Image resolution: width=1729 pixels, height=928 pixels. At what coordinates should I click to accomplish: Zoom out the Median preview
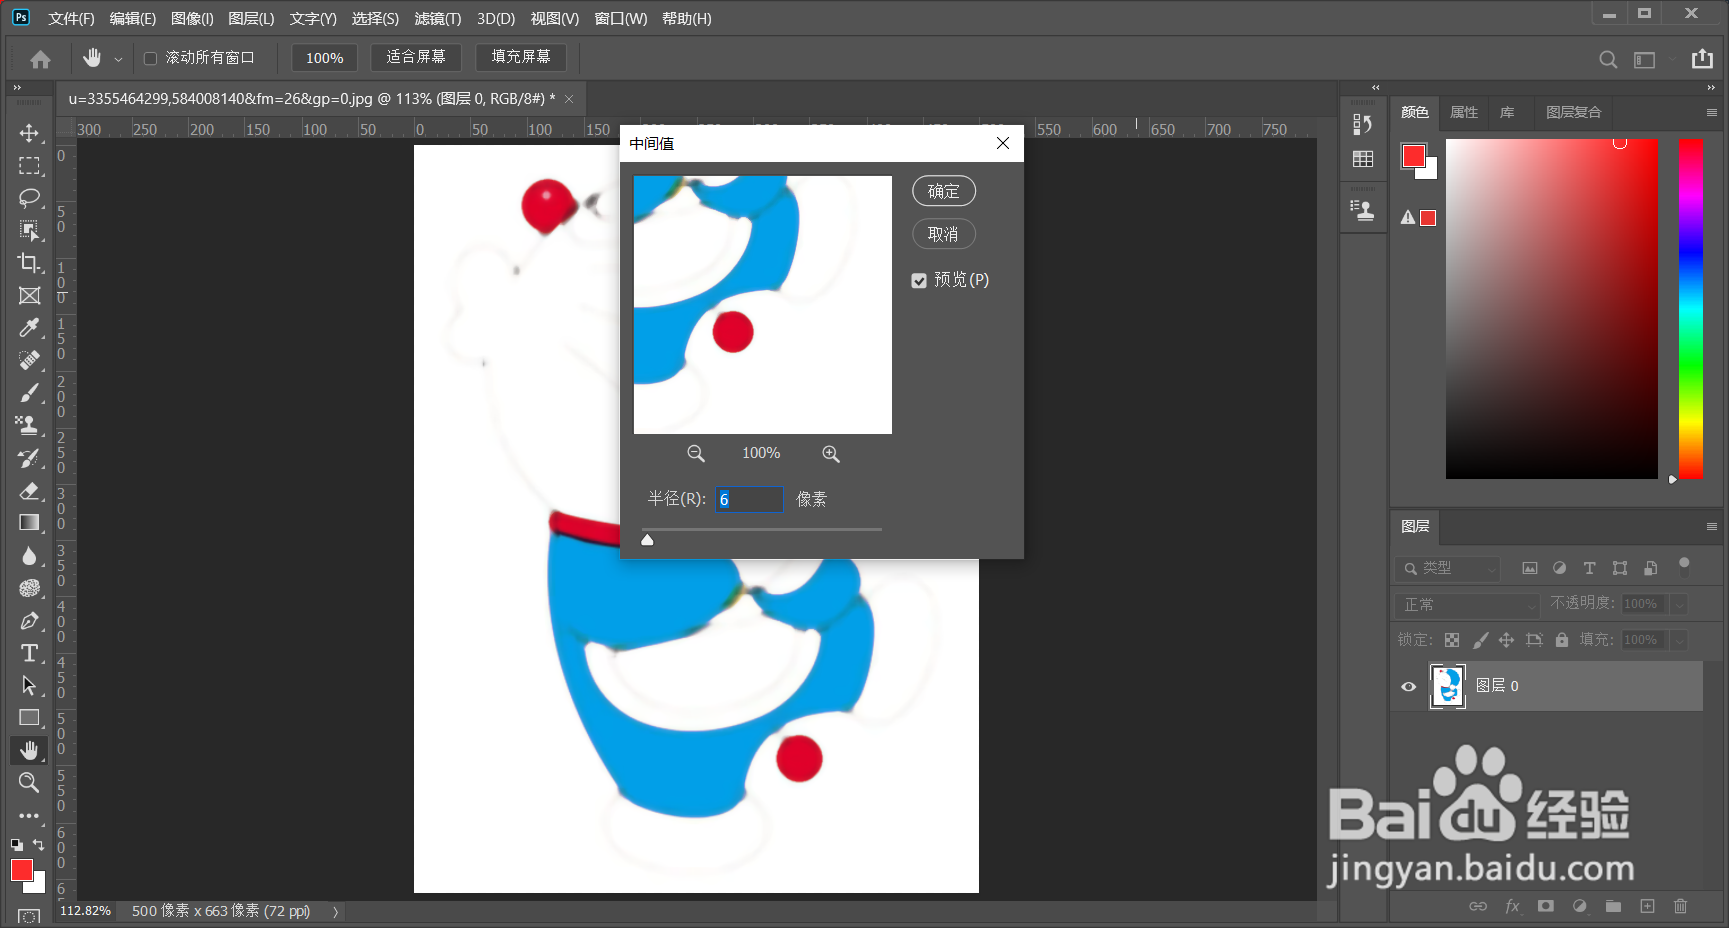tap(696, 454)
